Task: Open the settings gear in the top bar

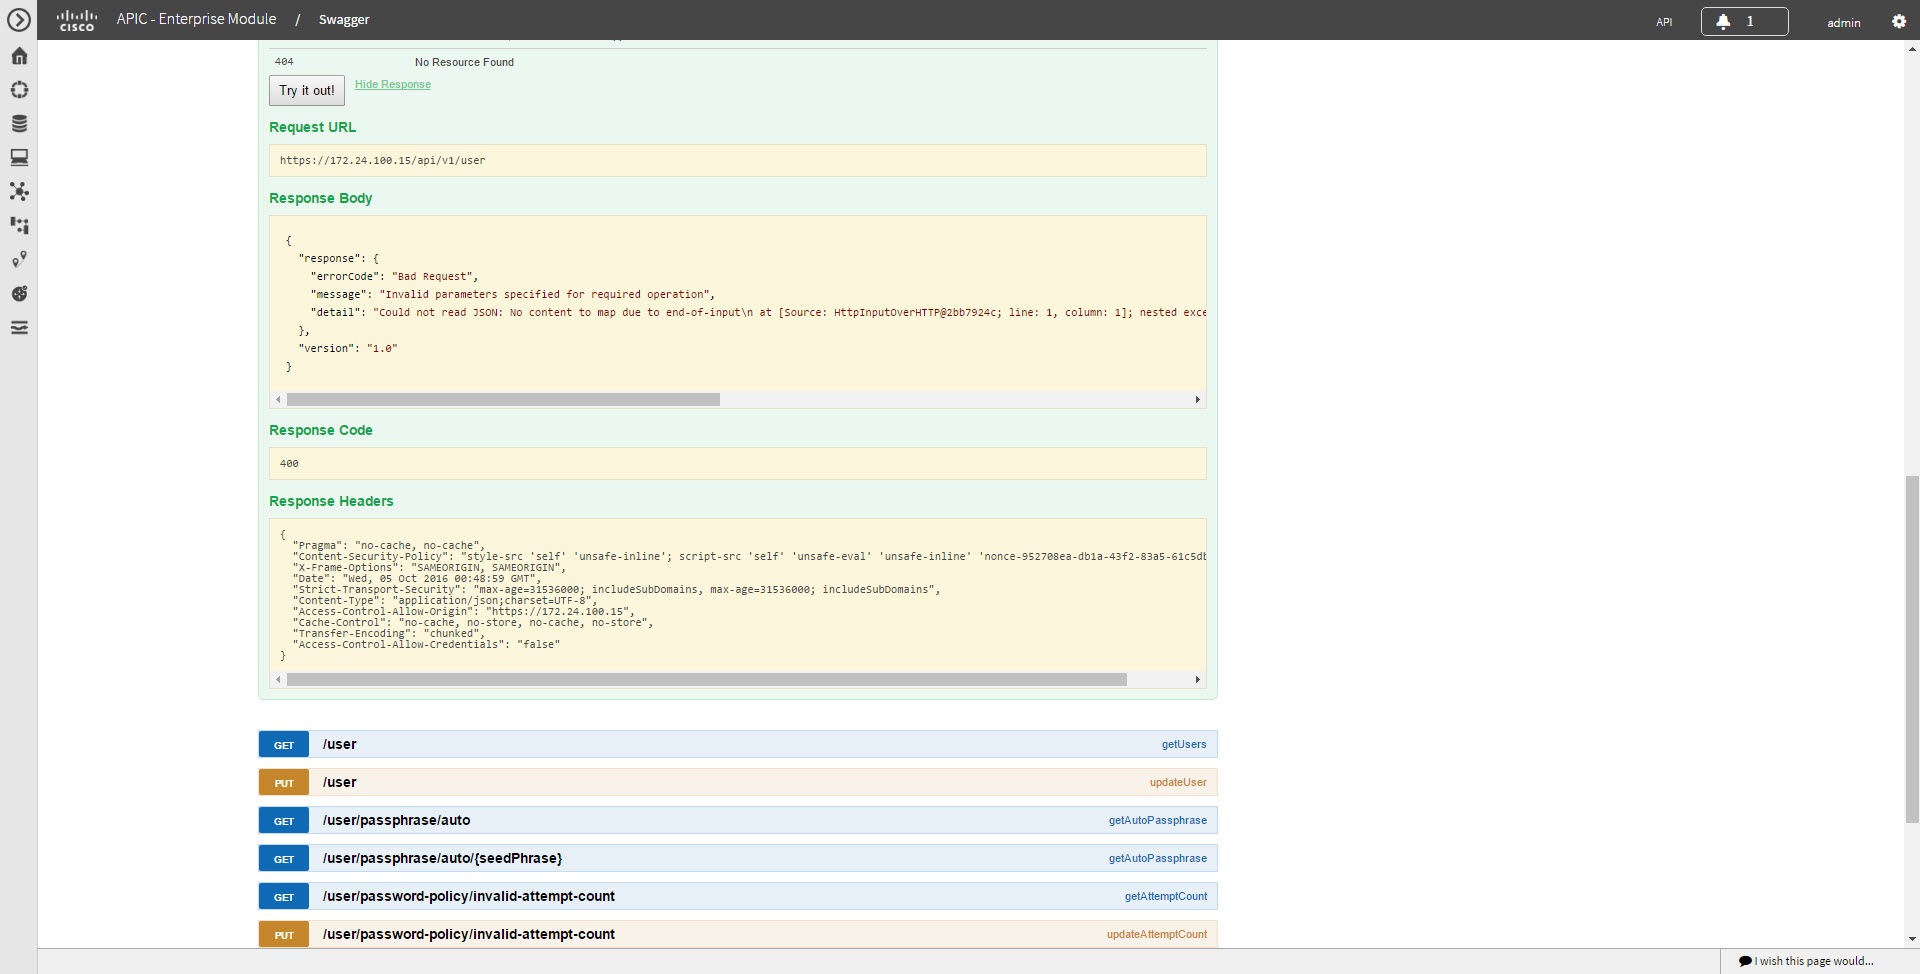Action: pos(1899,20)
